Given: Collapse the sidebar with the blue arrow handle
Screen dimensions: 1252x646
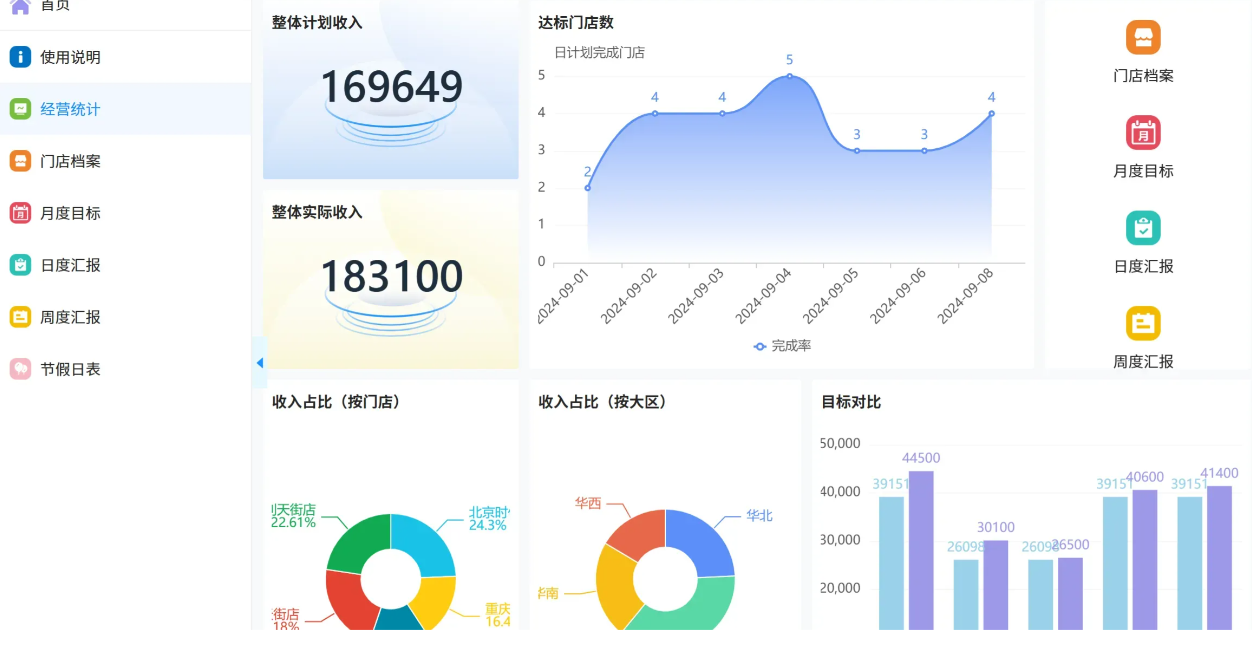Looking at the screenshot, I should tap(260, 363).
